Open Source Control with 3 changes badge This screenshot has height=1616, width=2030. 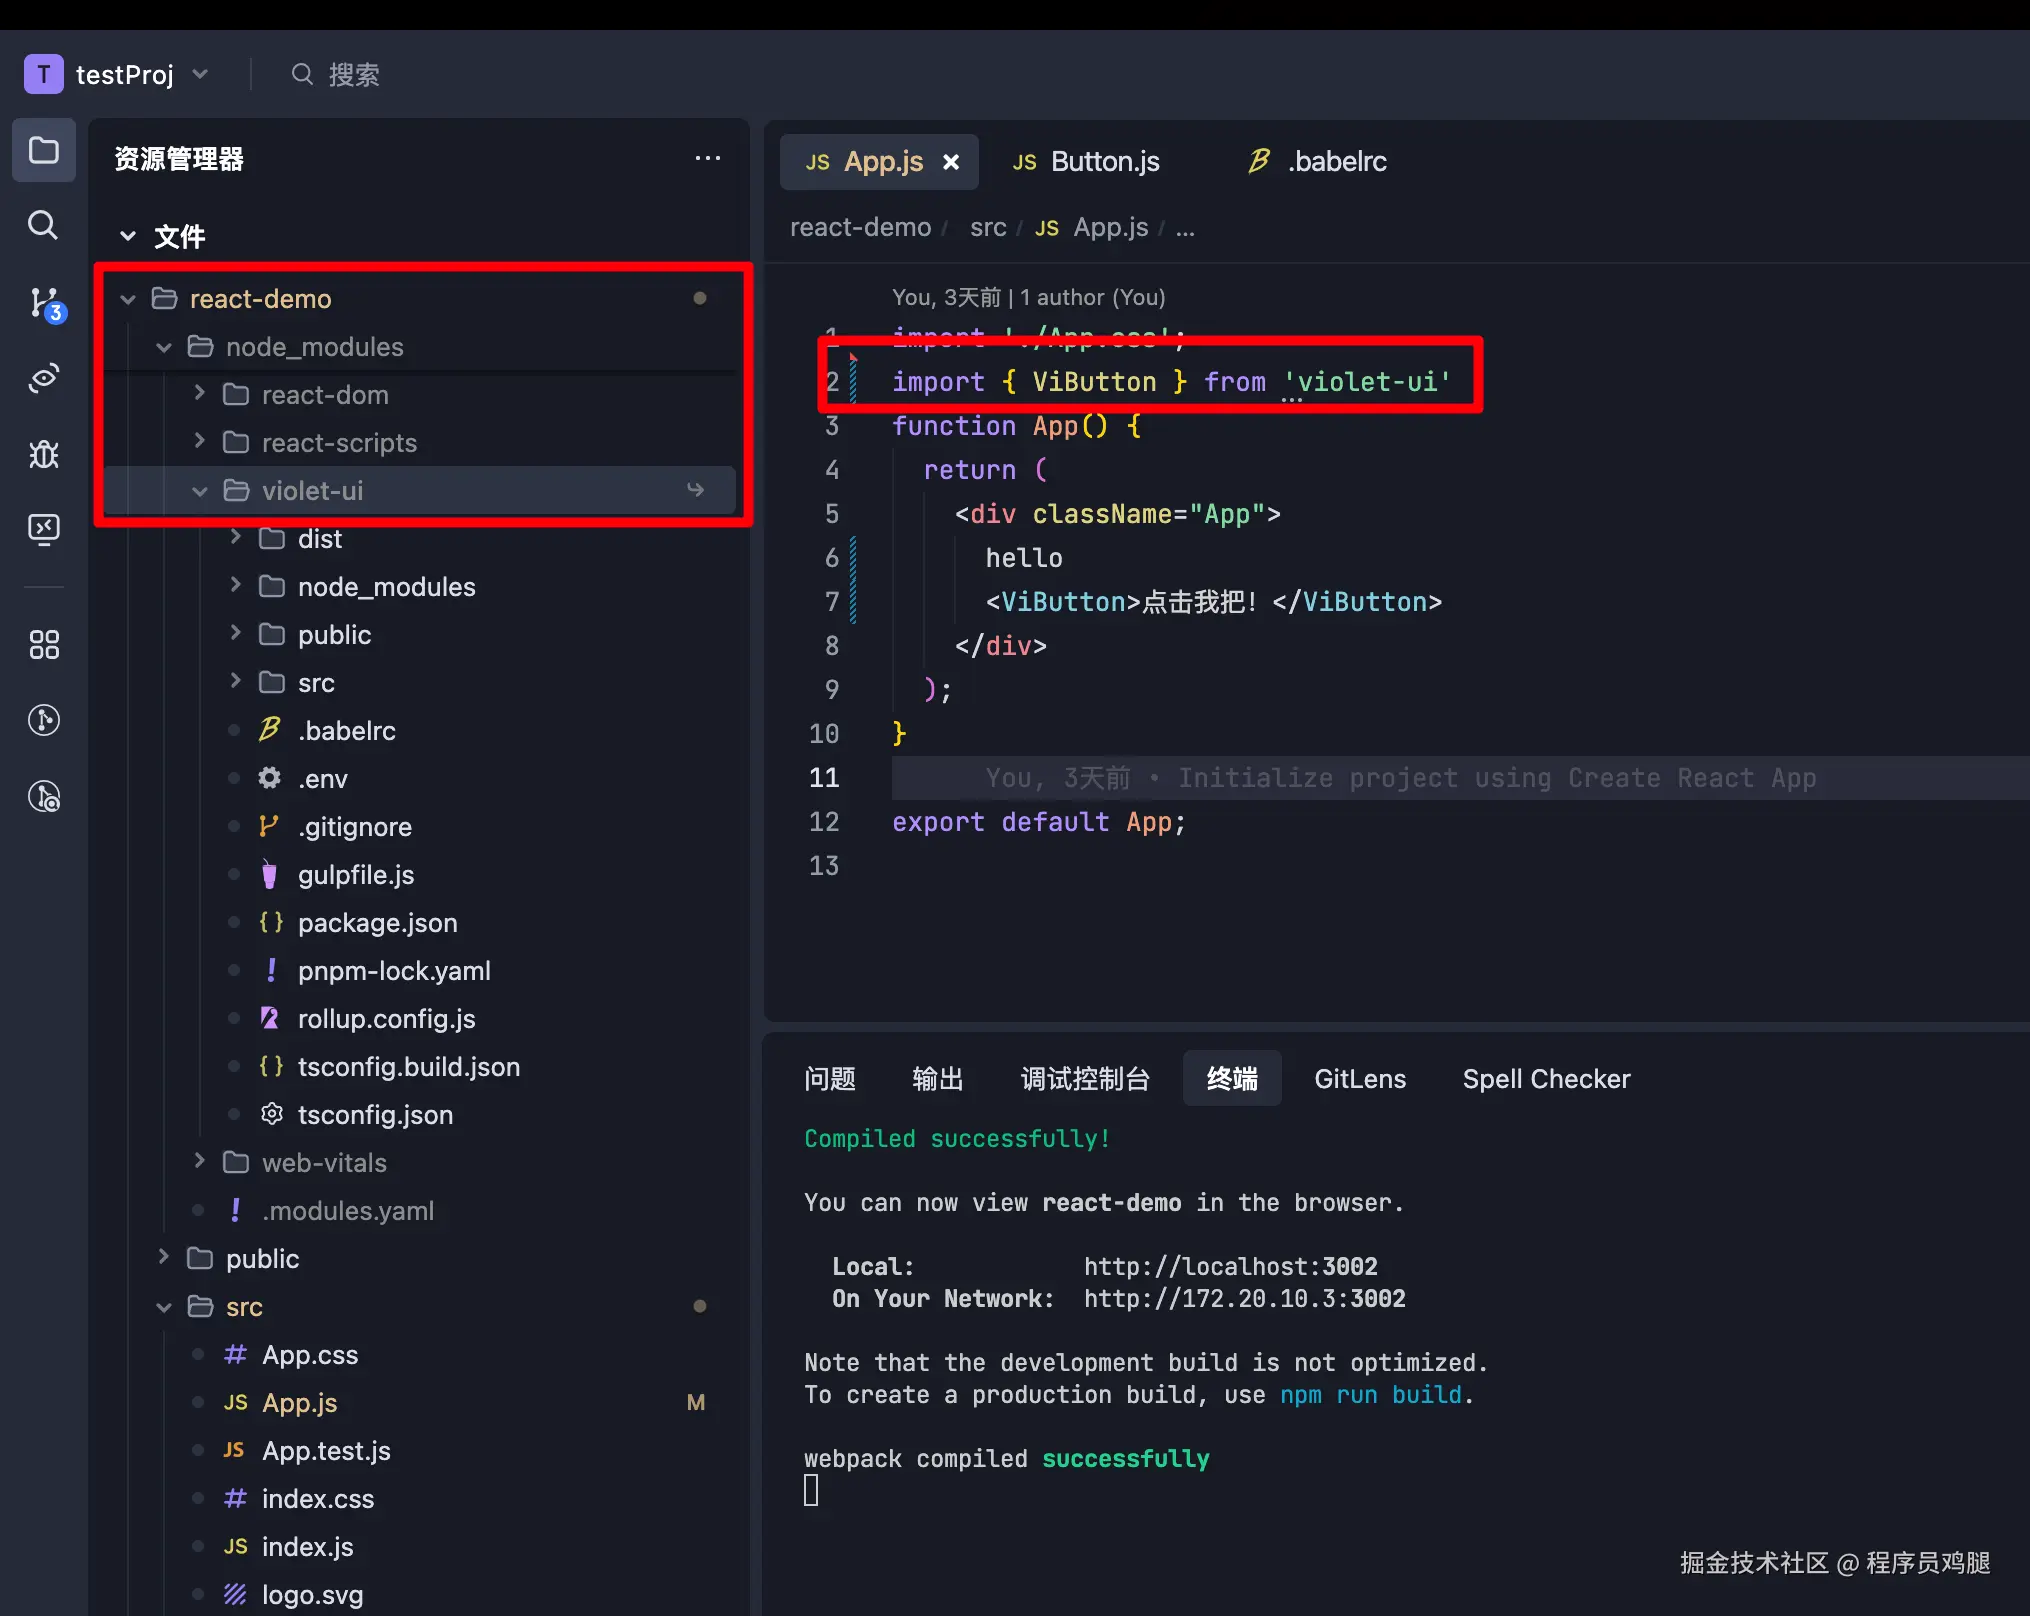pyautogui.click(x=45, y=303)
